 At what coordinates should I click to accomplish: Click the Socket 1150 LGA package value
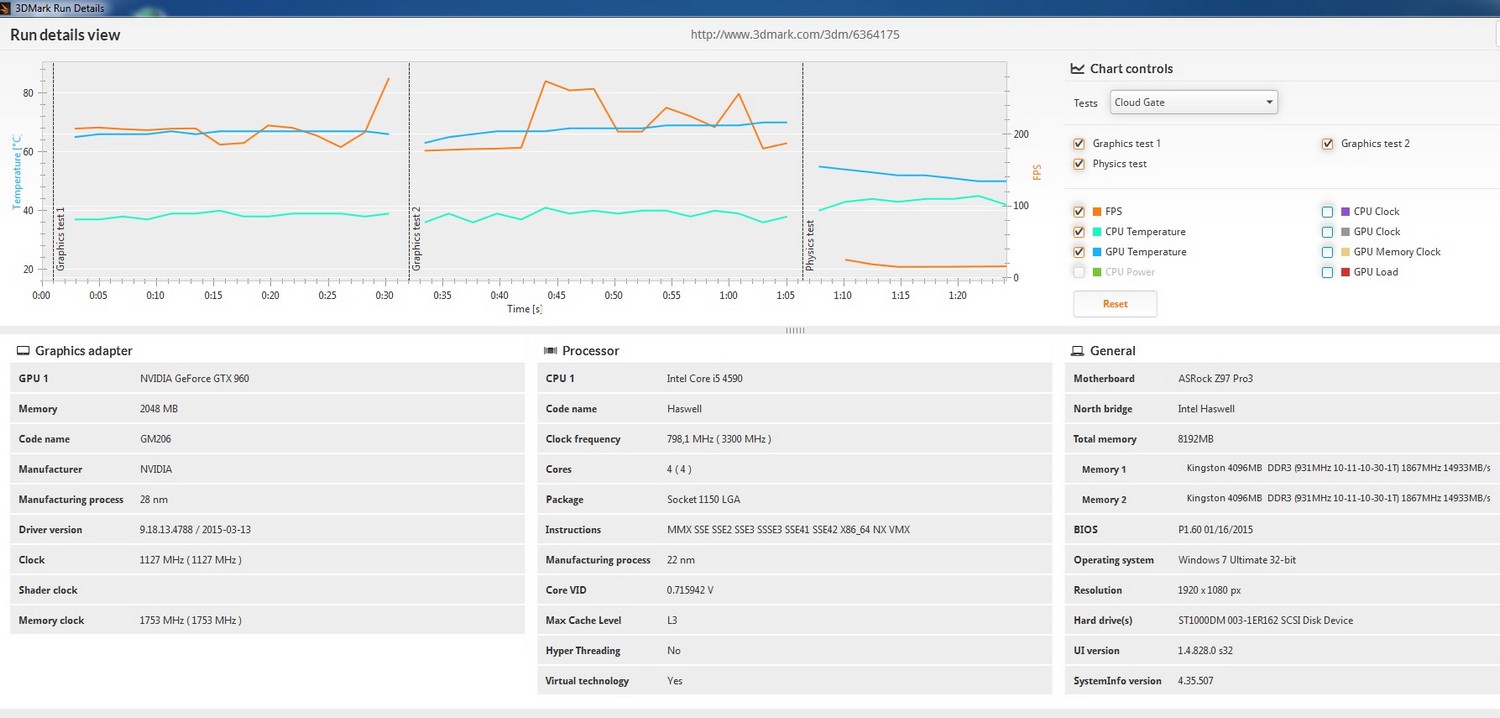(703, 500)
